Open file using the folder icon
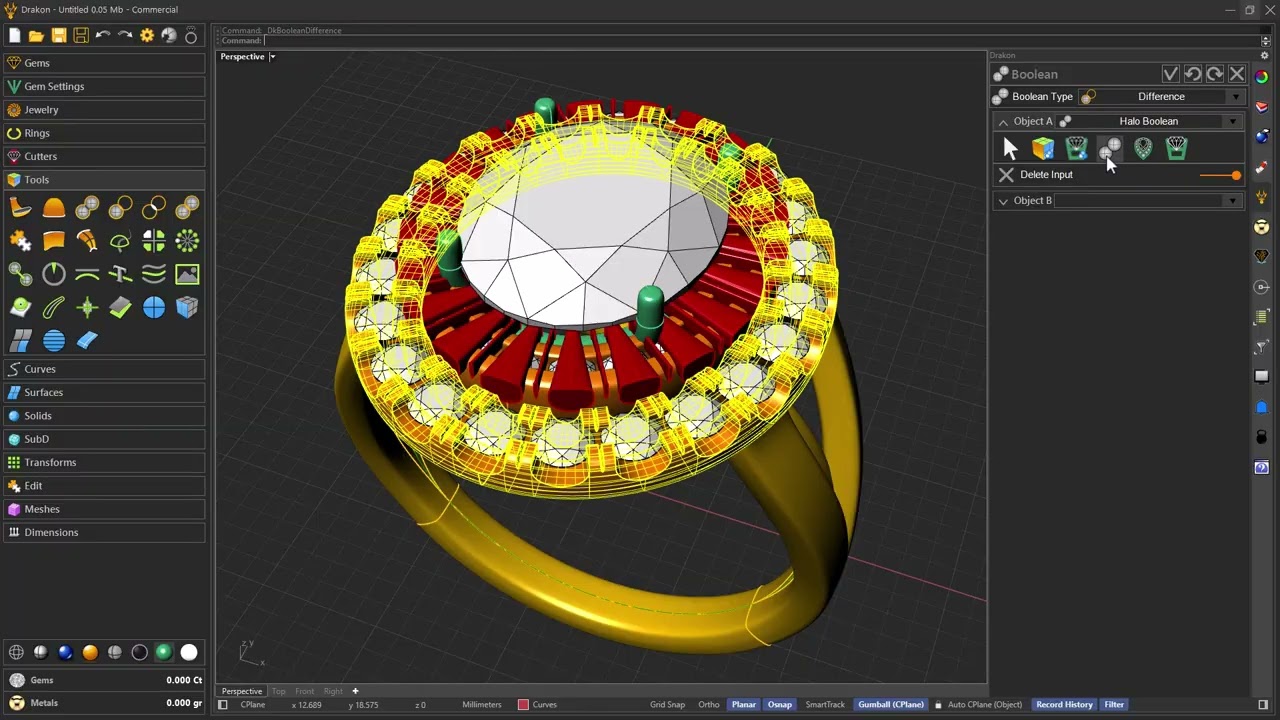Screen dimensions: 1280x720 click(36, 35)
